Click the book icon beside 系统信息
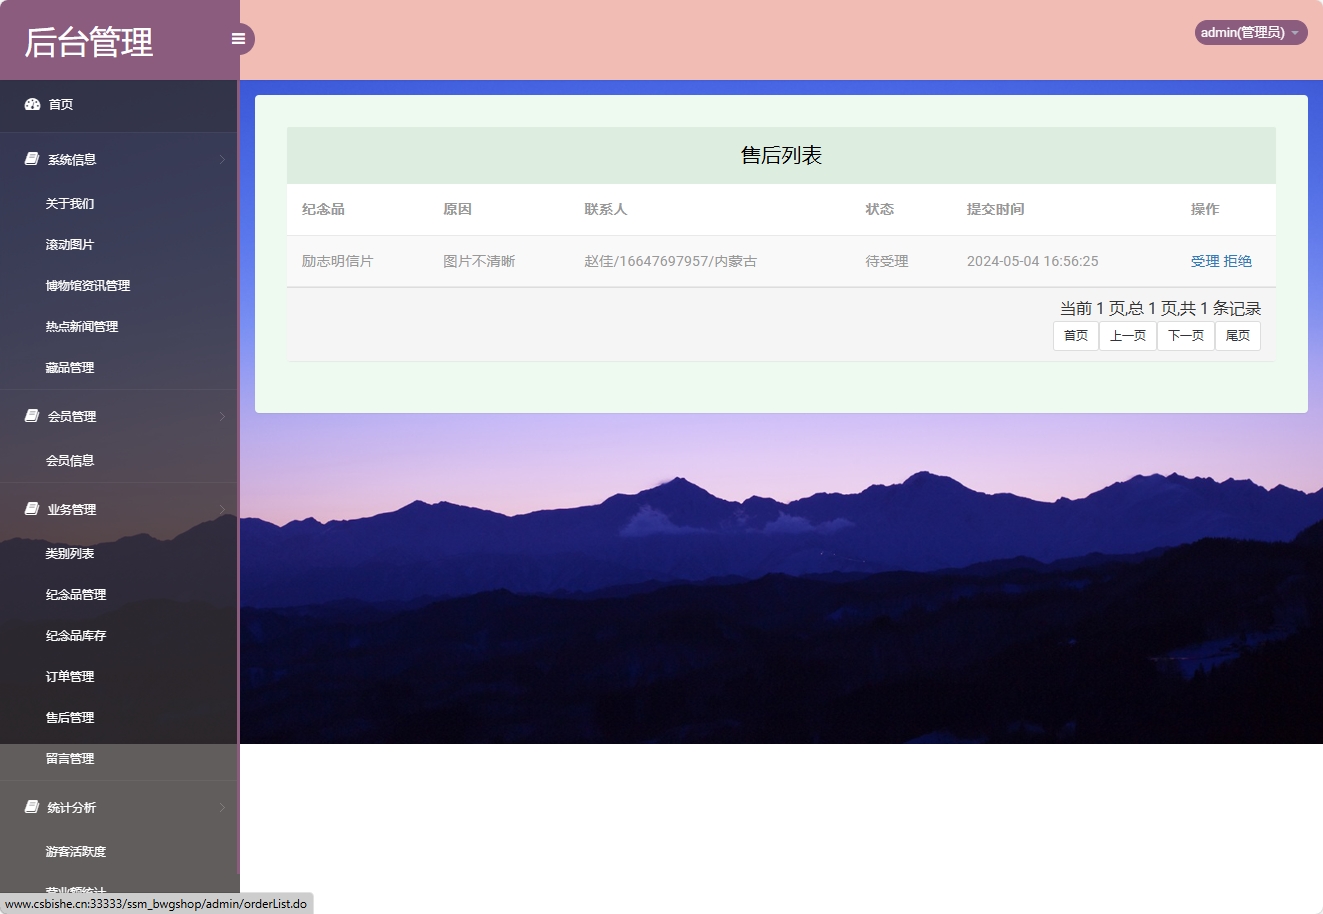The height and width of the screenshot is (914, 1323). (32, 159)
